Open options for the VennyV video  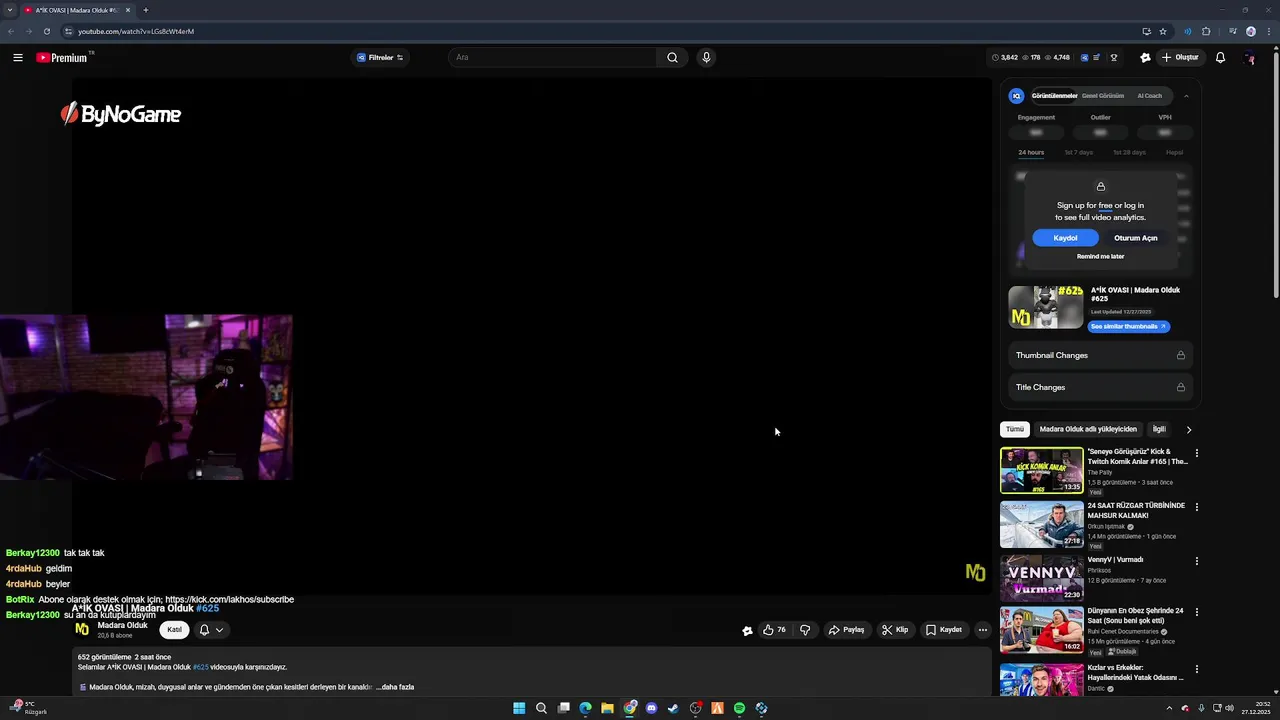click(x=1196, y=561)
